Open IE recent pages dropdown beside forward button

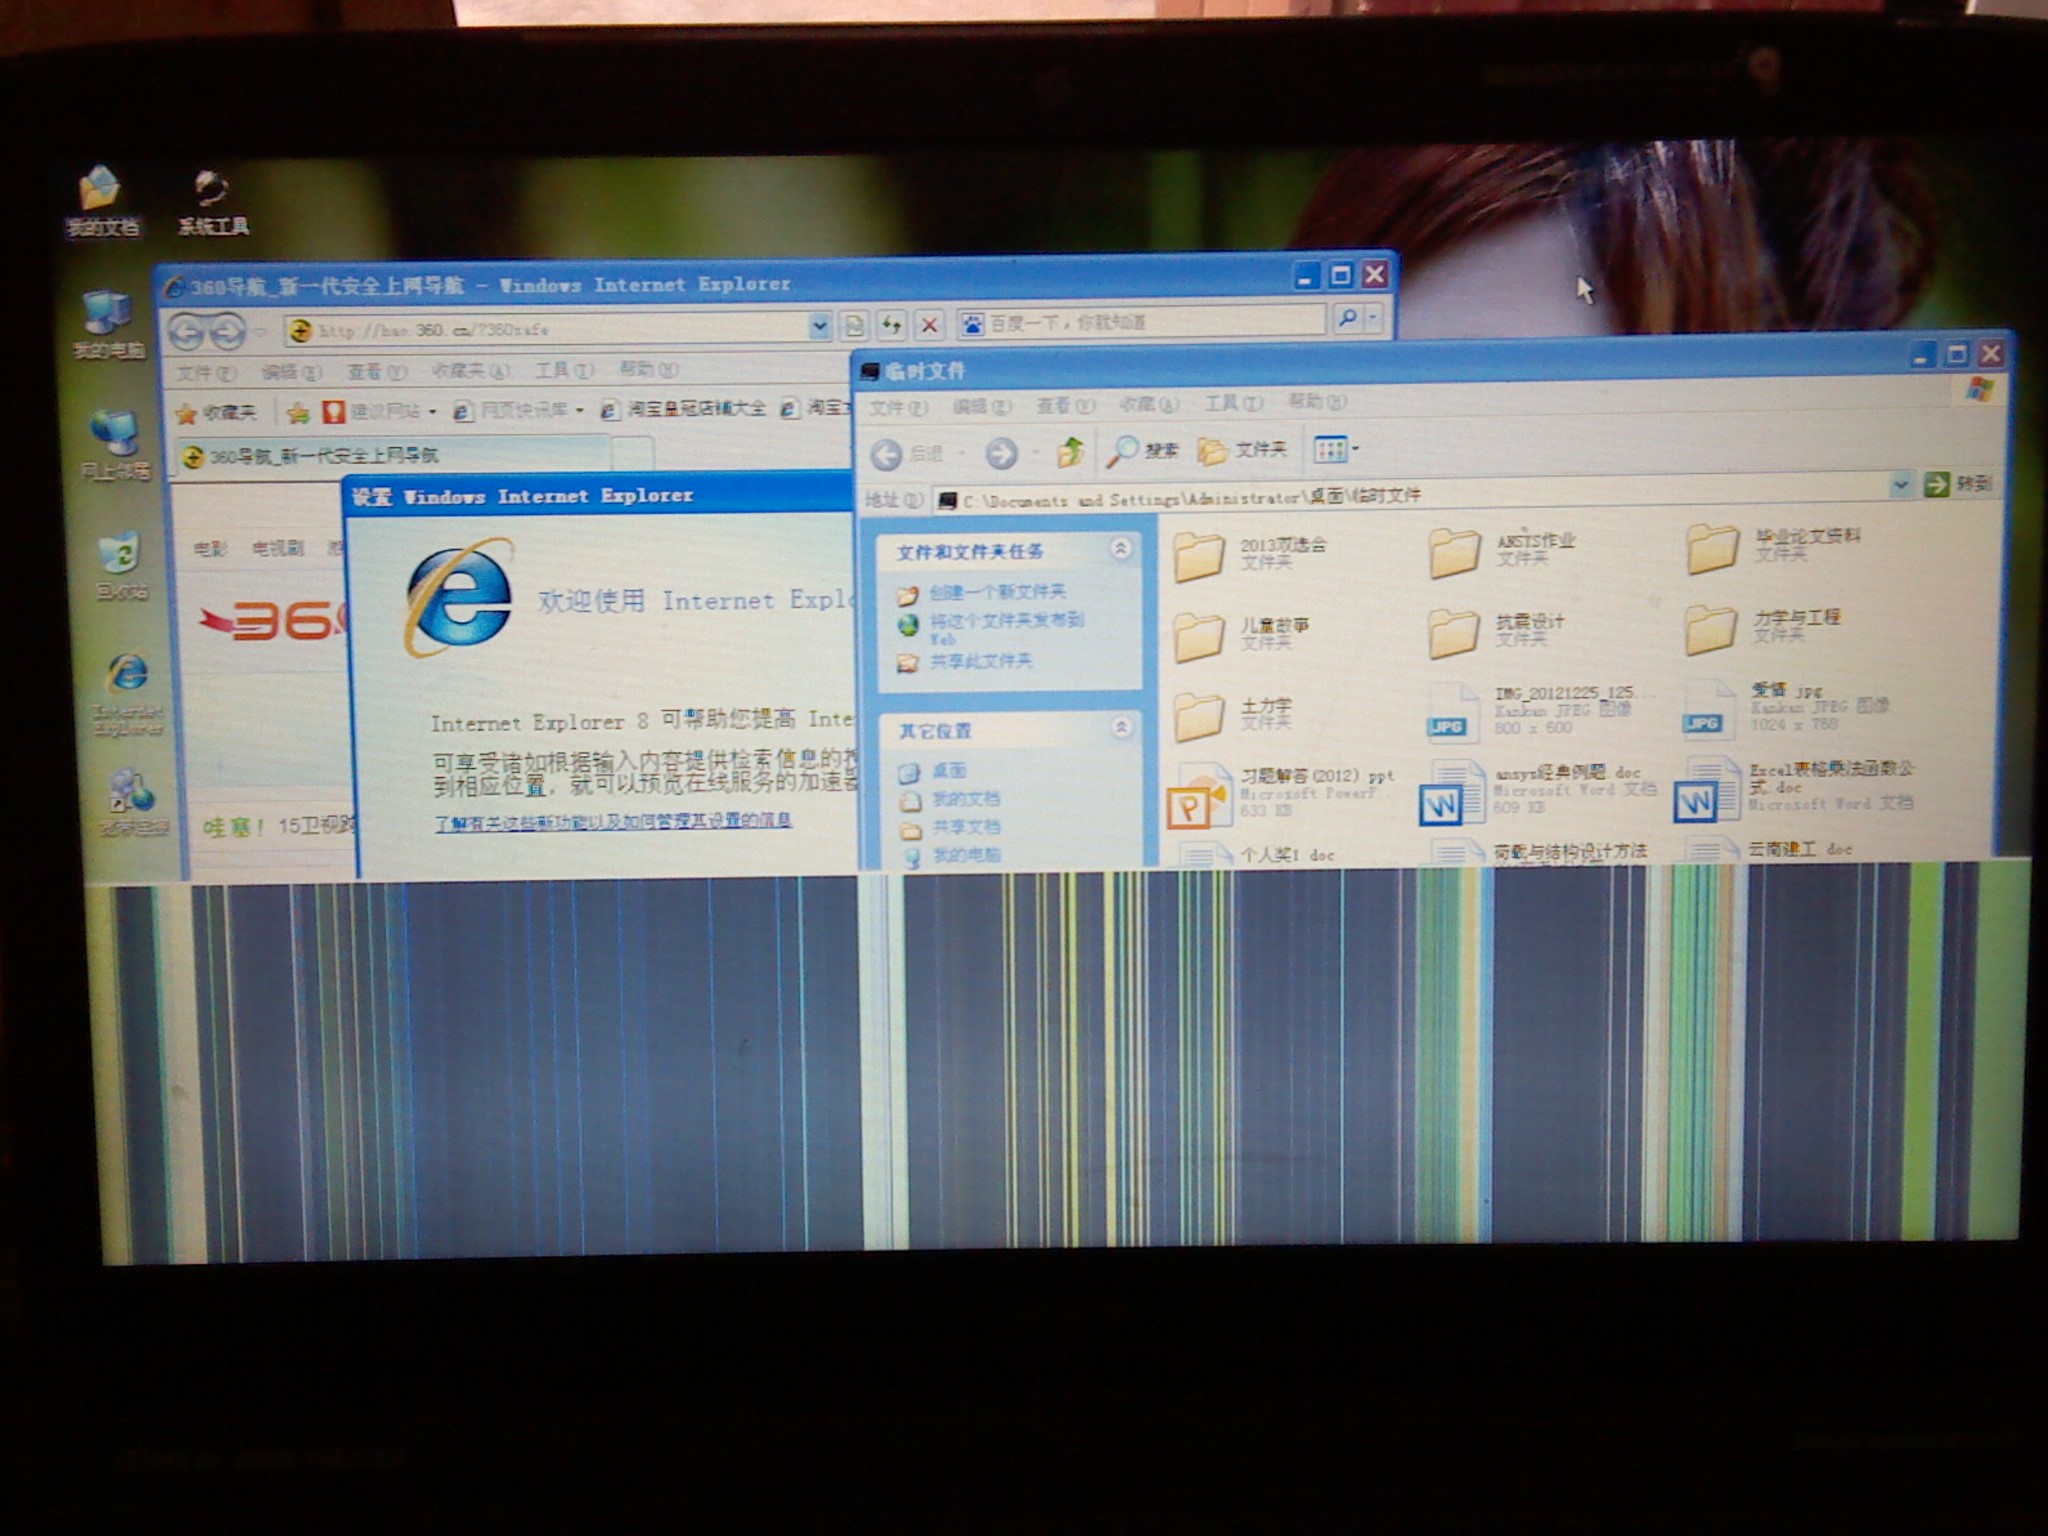coord(259,331)
